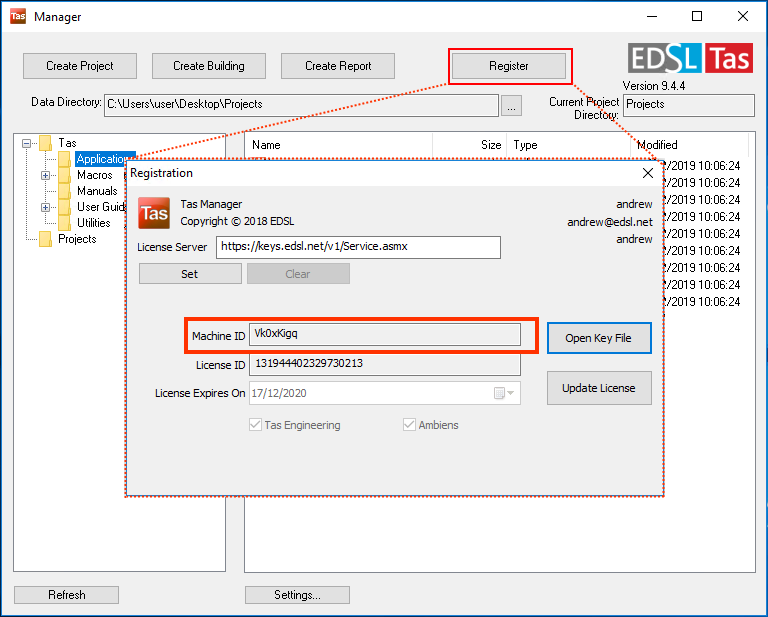Click the Copyright © 2018 EDSL text
This screenshot has width=768, height=617.
(x=237, y=221)
